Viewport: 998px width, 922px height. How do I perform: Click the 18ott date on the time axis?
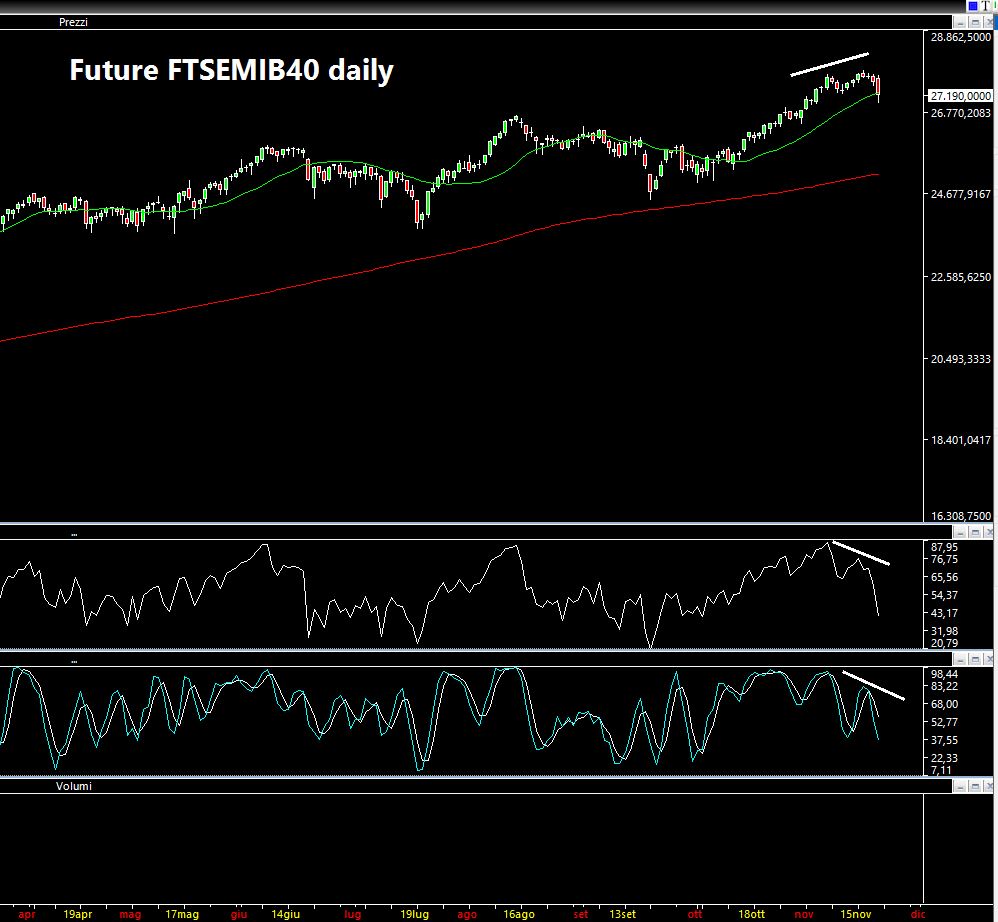point(751,914)
